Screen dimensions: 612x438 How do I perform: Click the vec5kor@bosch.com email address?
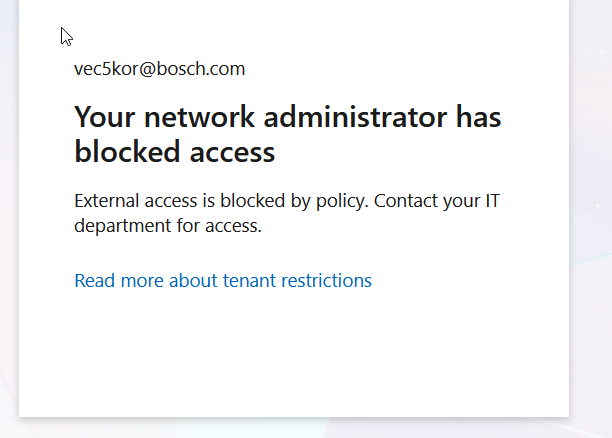(159, 69)
